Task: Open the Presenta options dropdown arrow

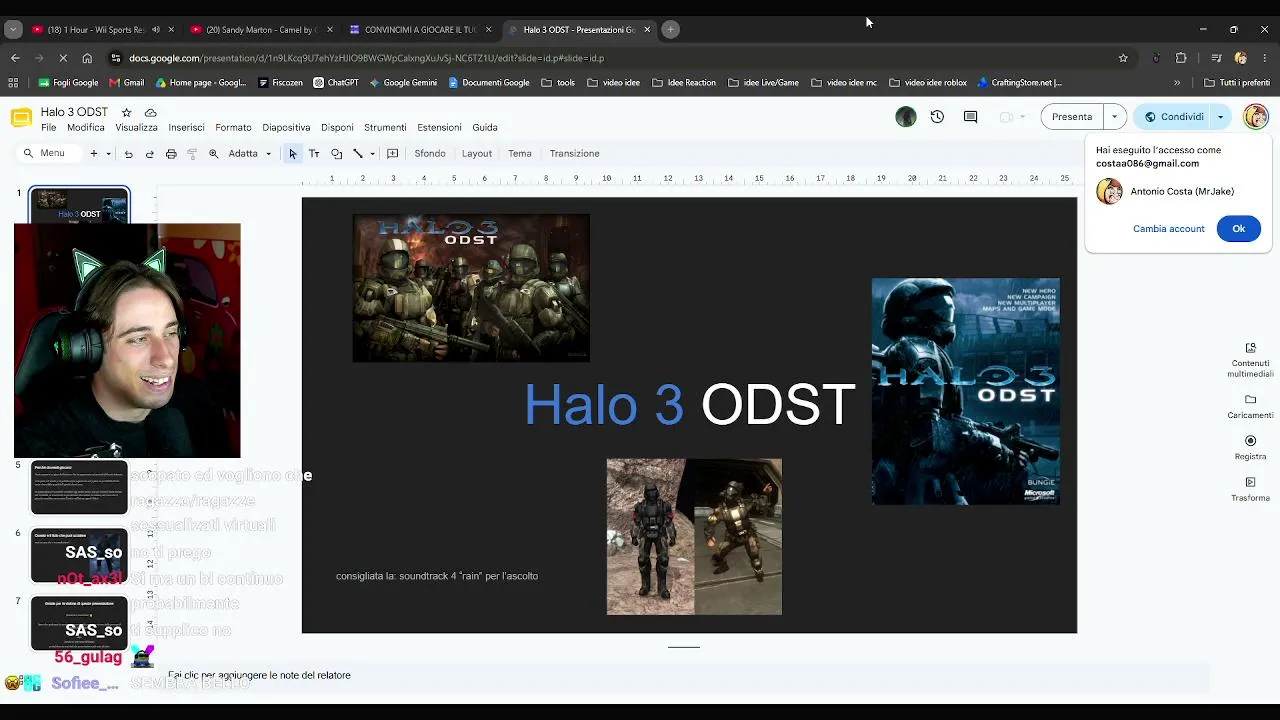Action: (x=1114, y=117)
